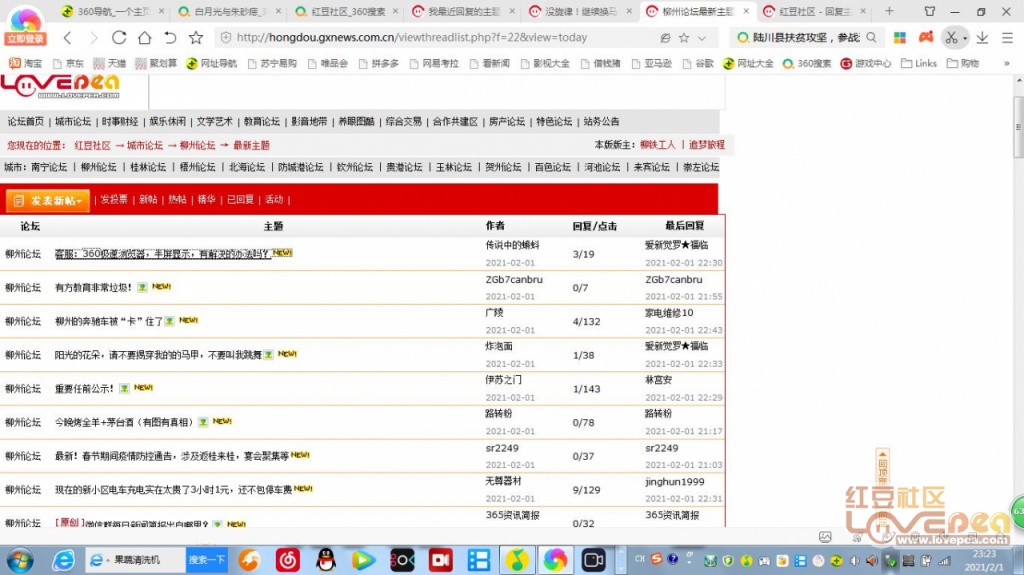Screen dimensions: 1024x575
Task: Select 崇左论坛 in the city list
Action: point(701,167)
